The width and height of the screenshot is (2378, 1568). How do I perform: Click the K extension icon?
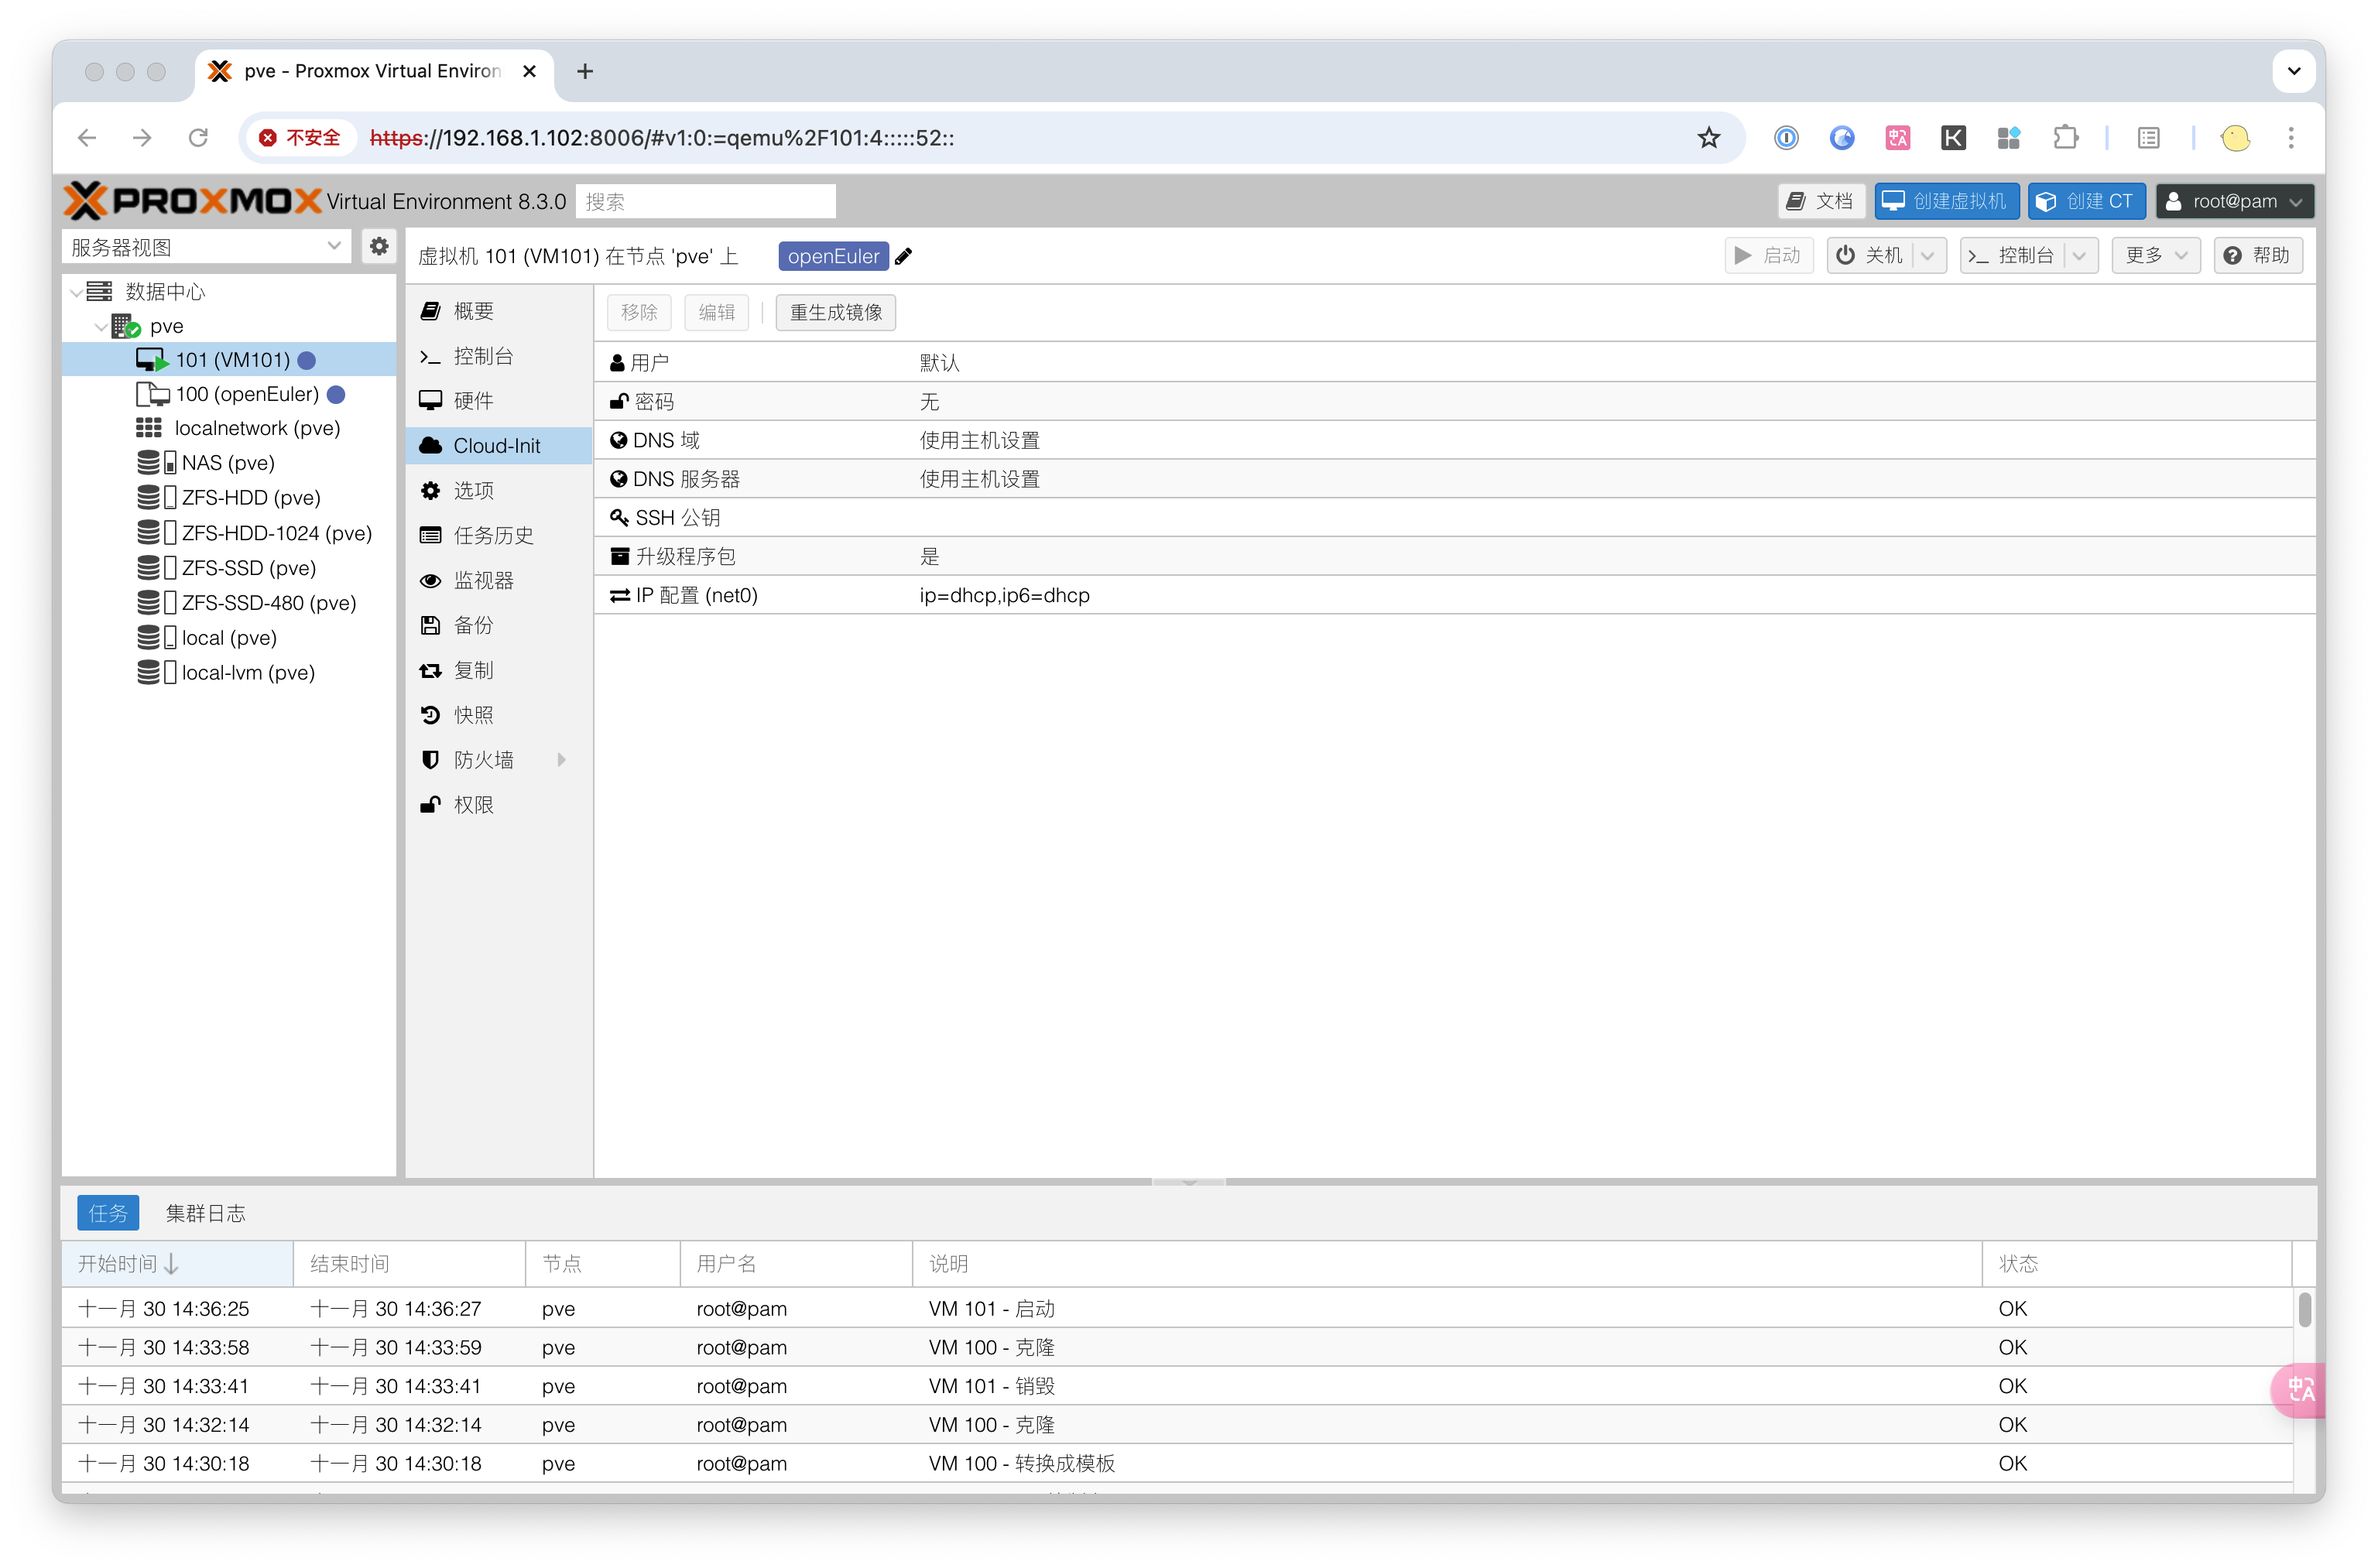point(1953,138)
